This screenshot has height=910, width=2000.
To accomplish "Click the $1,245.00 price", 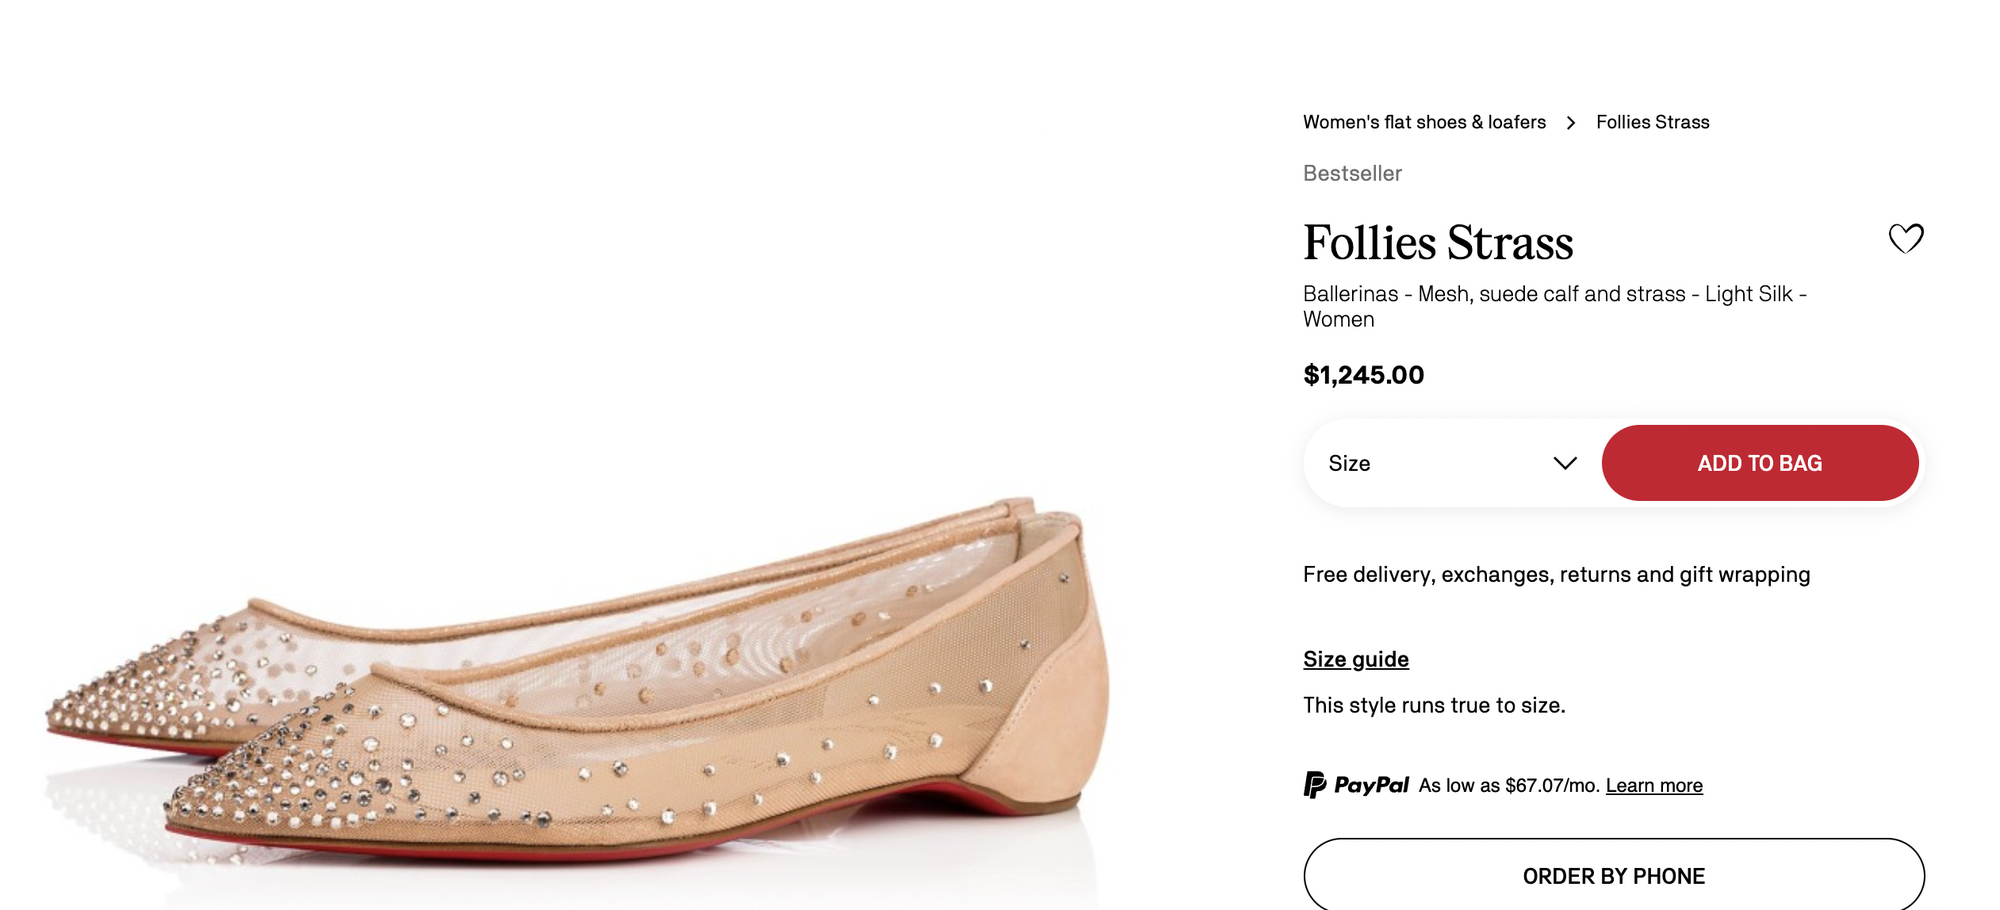I will pos(1363,375).
